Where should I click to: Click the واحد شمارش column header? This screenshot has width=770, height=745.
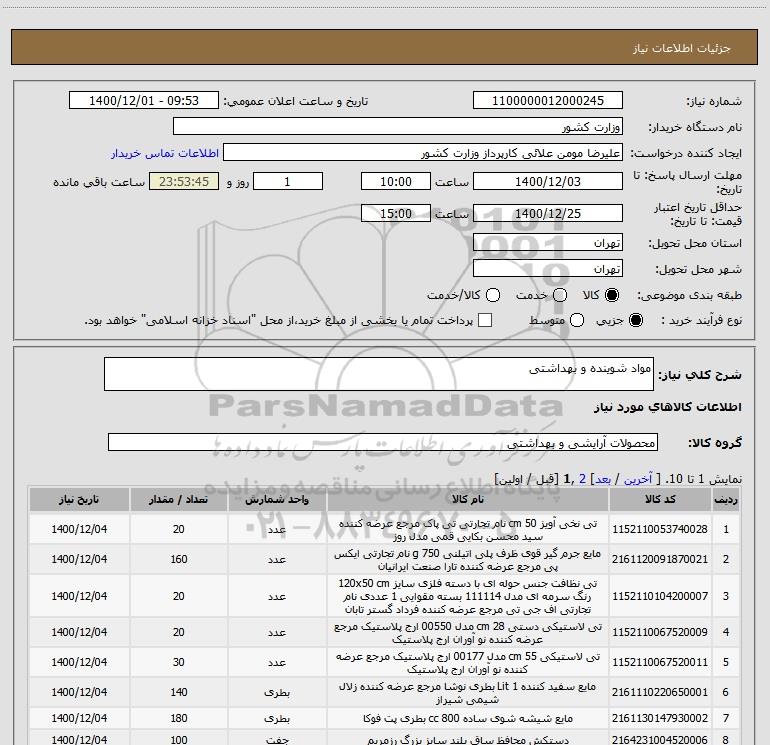tap(277, 499)
